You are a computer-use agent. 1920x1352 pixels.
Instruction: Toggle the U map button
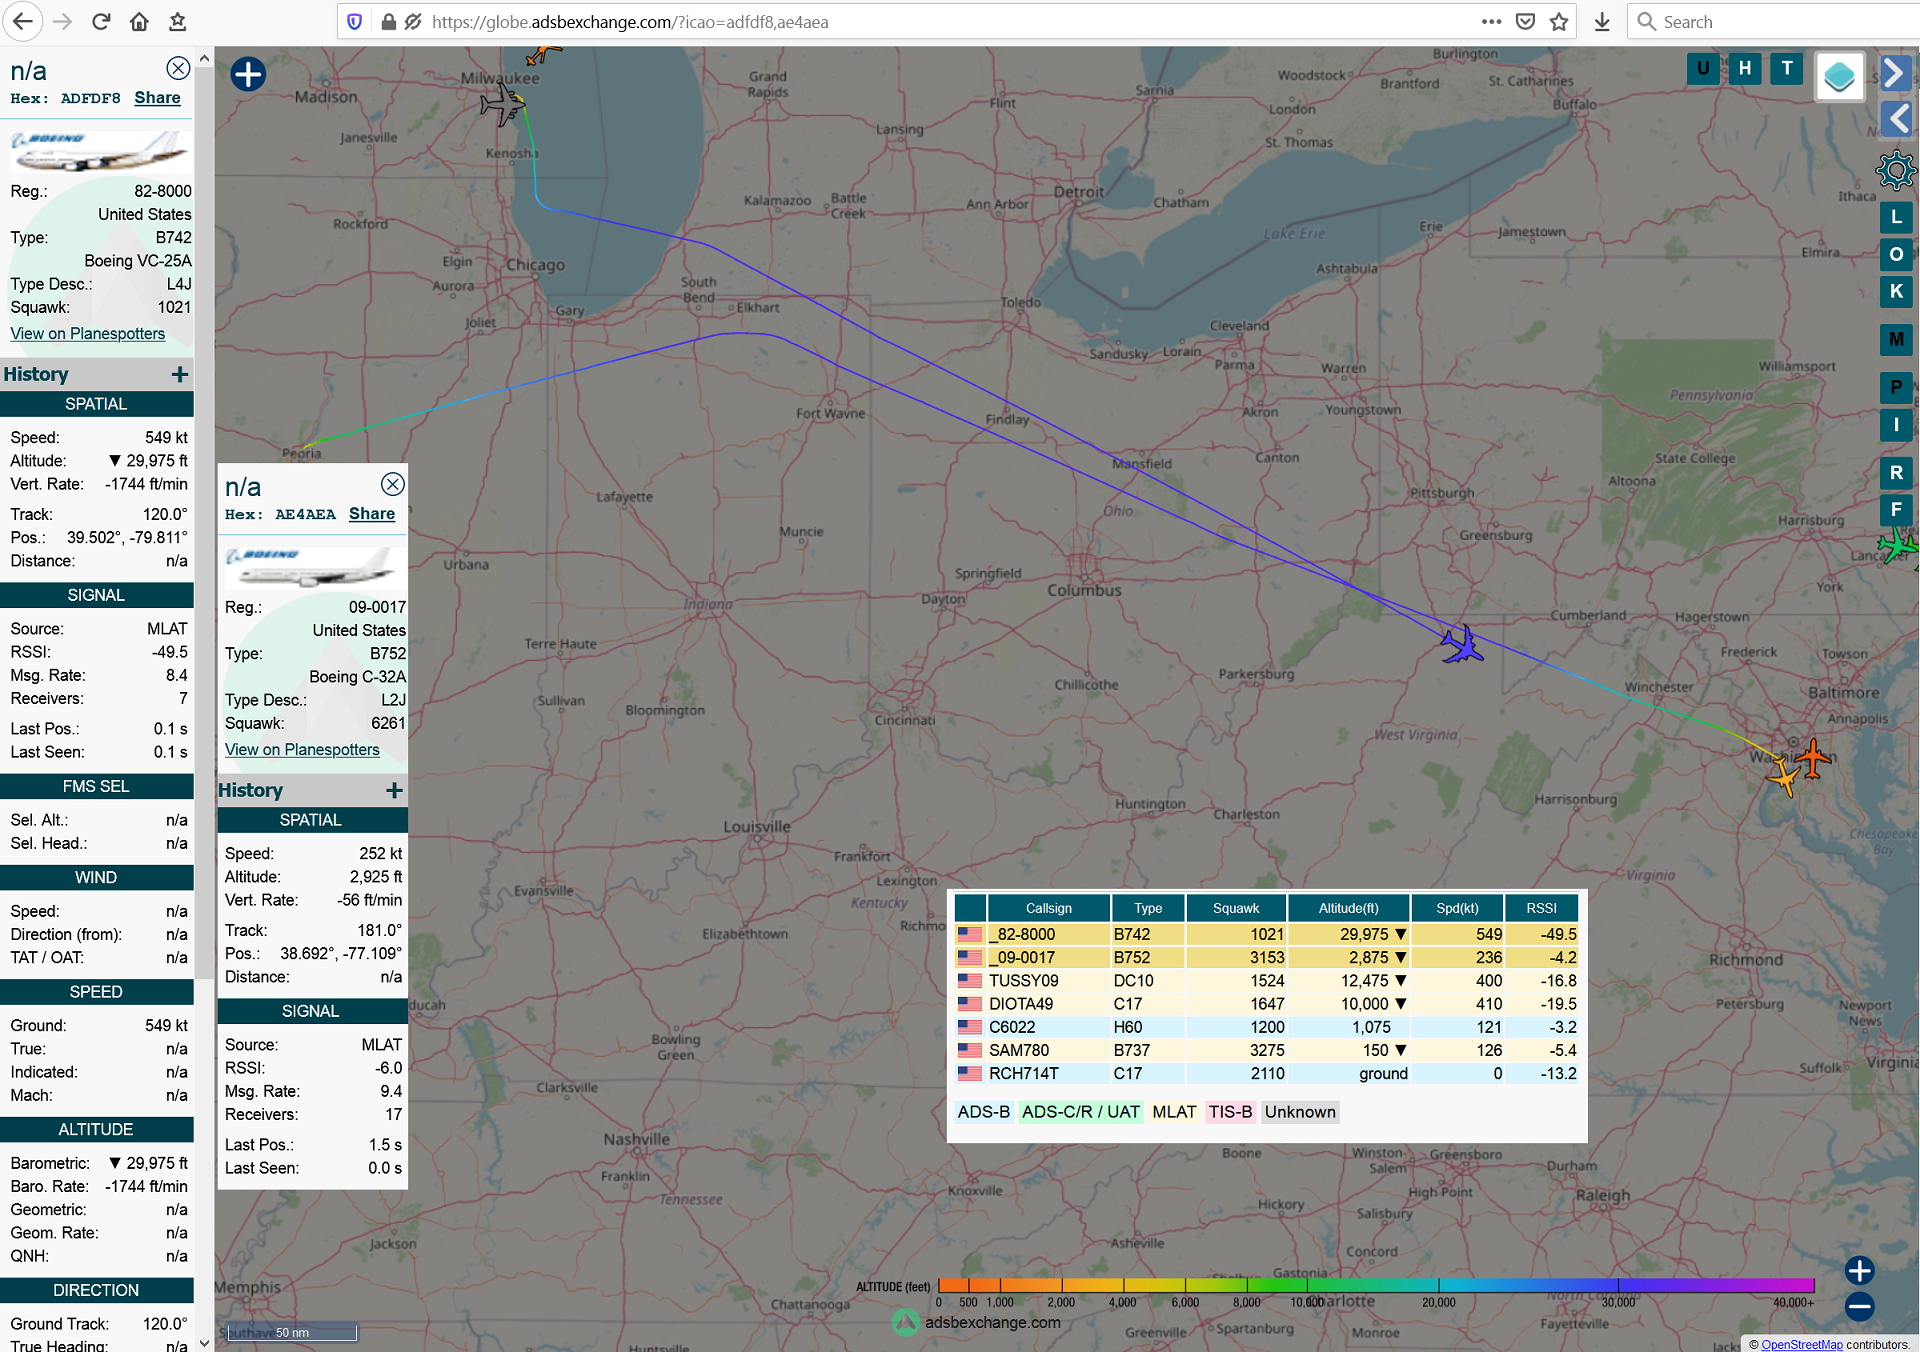[x=1703, y=68]
